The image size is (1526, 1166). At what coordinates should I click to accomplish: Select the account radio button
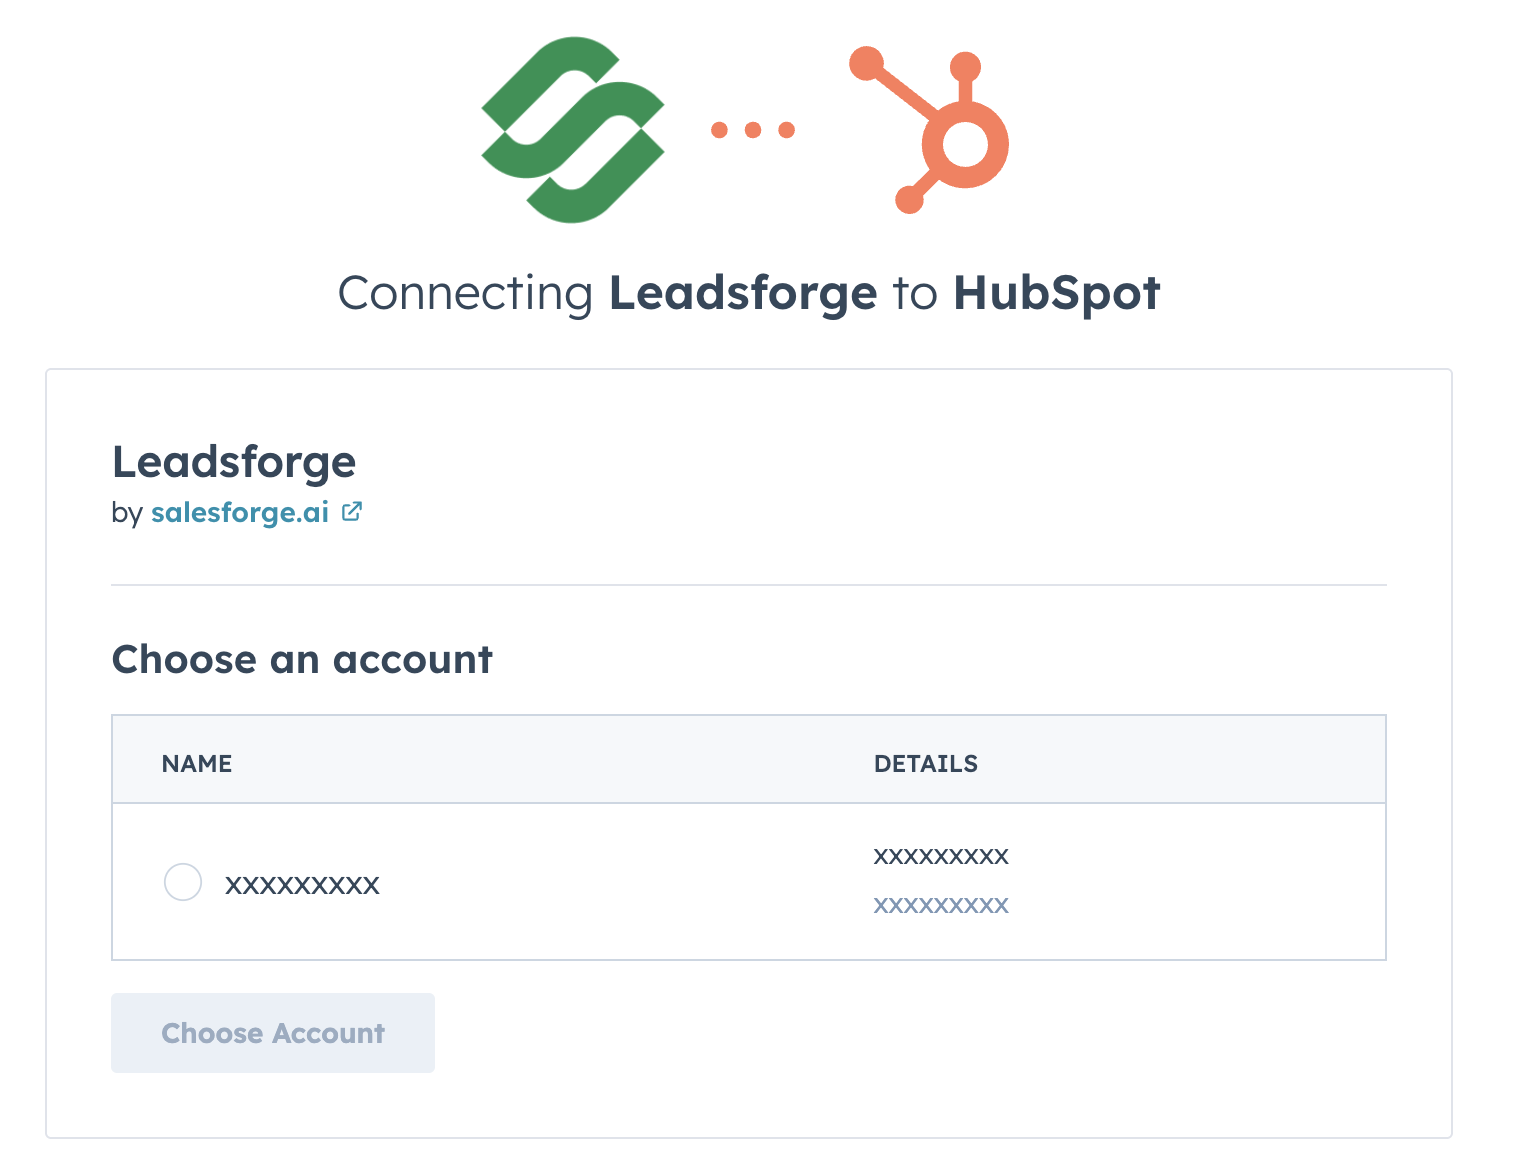[x=183, y=882]
